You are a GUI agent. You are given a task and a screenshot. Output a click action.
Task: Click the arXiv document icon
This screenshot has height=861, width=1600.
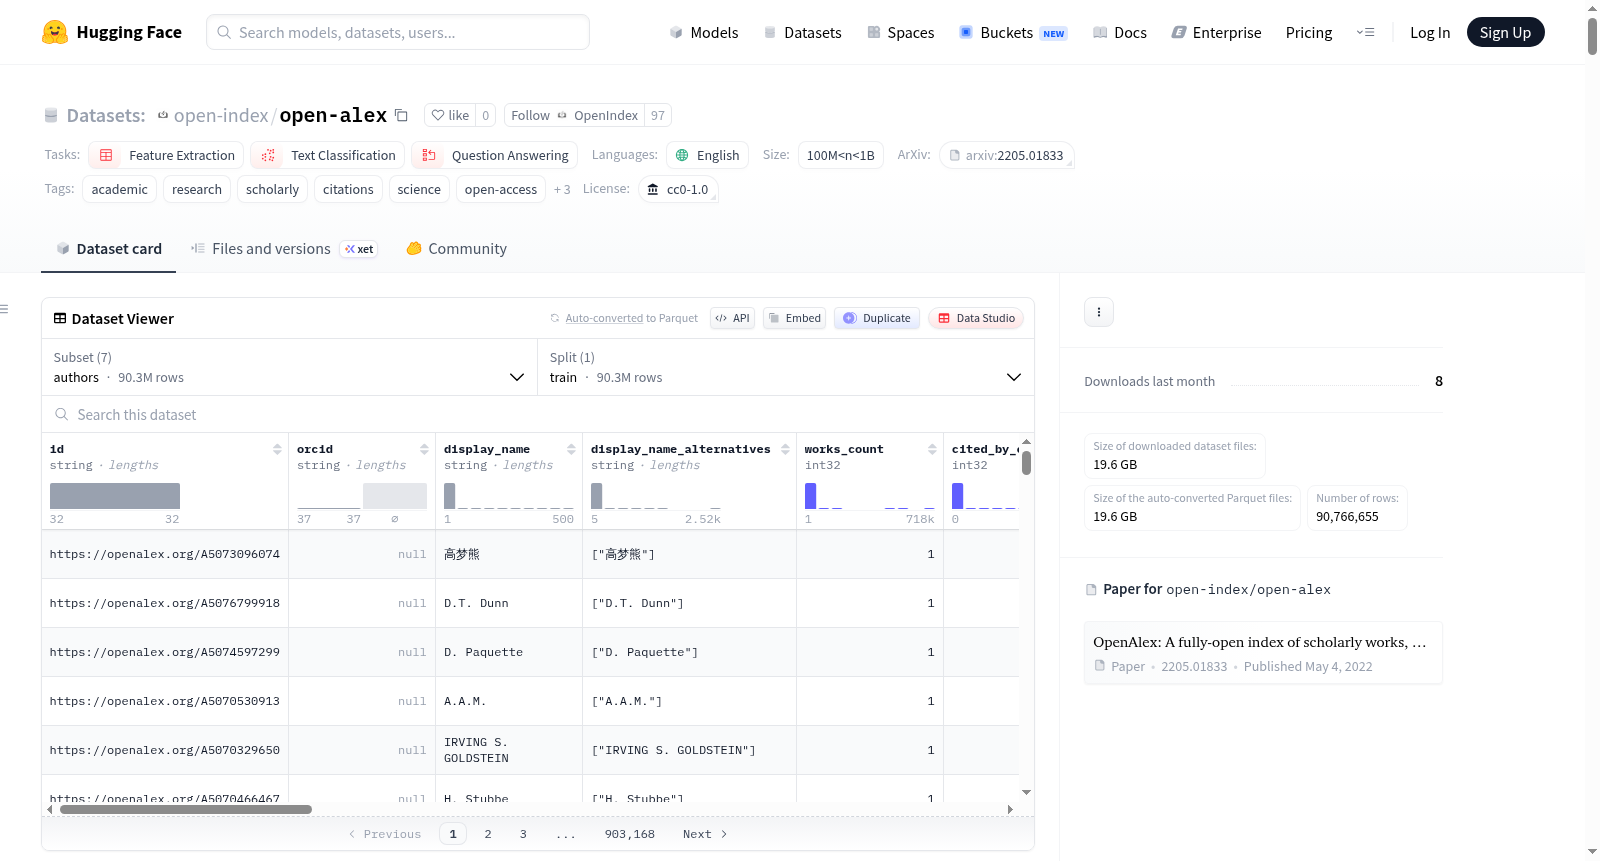[x=954, y=155]
